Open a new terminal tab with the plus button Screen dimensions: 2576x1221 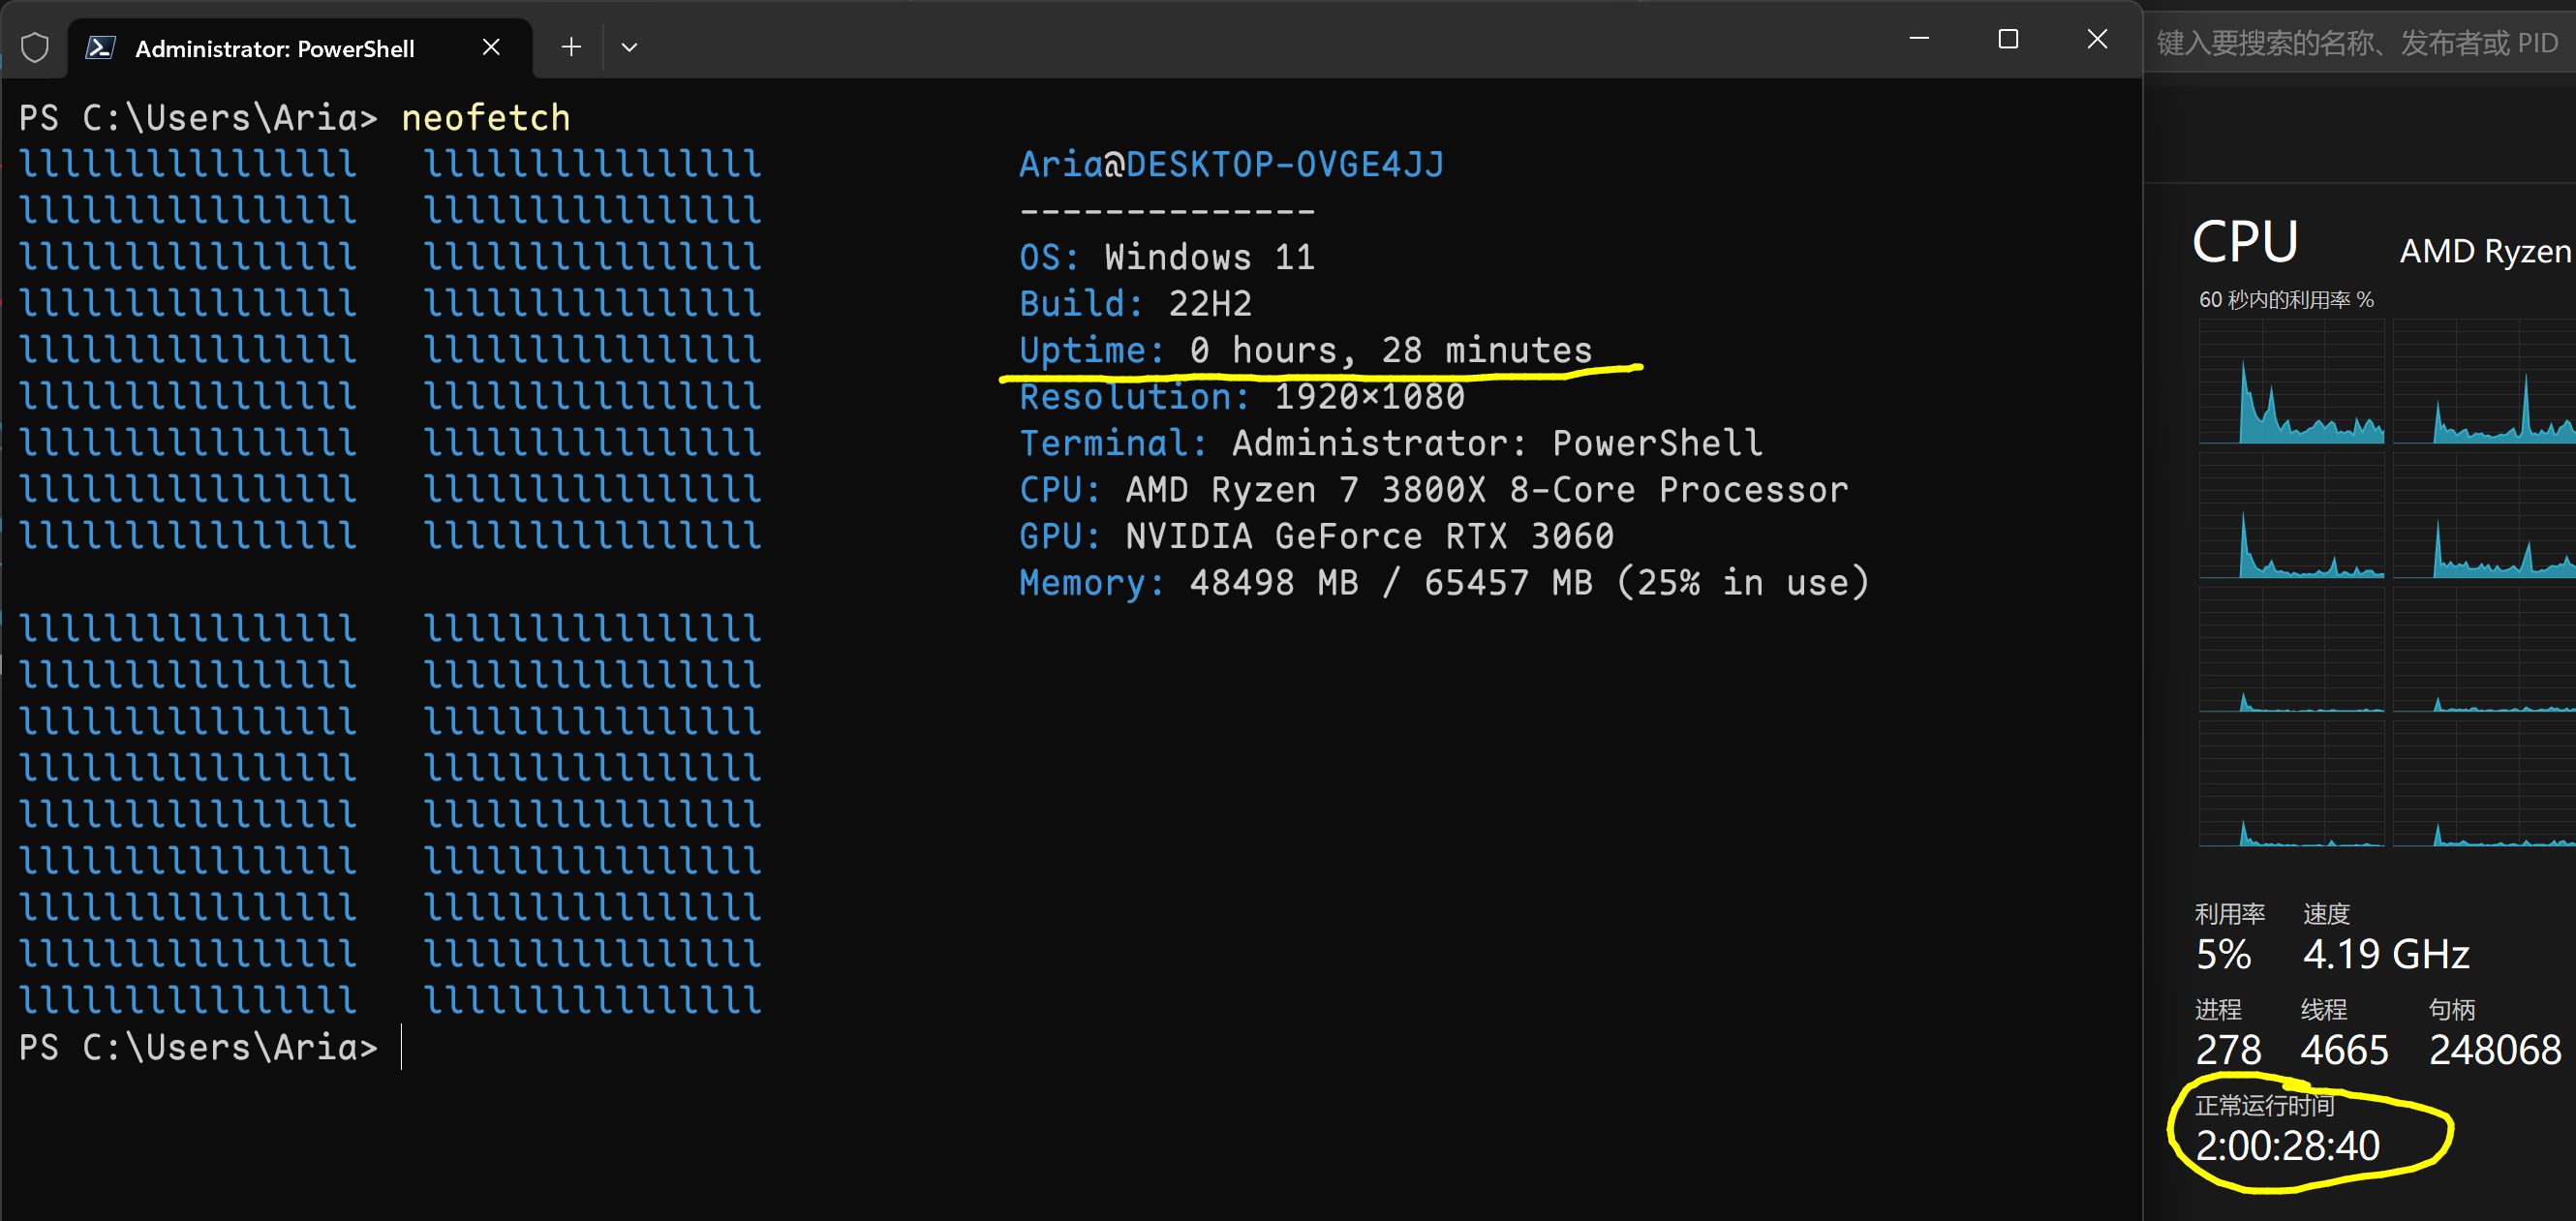(x=570, y=46)
